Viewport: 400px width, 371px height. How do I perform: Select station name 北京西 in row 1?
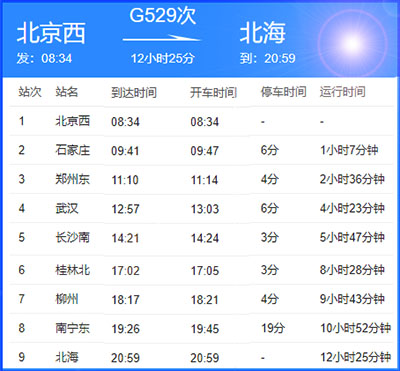click(x=73, y=121)
